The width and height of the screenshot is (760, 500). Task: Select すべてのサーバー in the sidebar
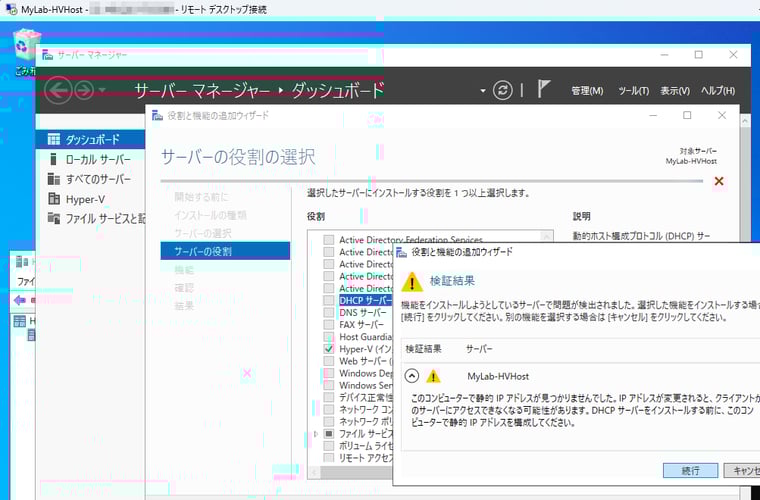[90, 179]
